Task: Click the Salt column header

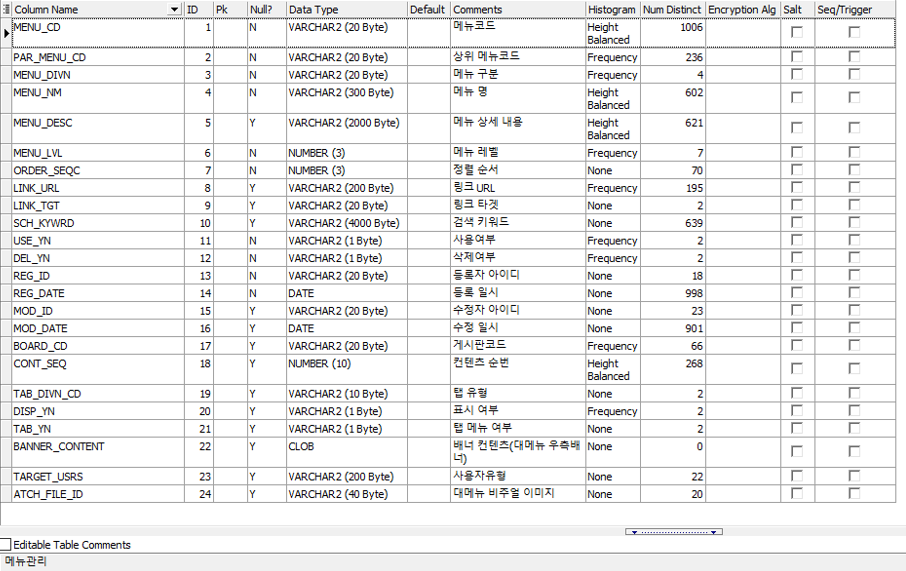Action: tap(797, 9)
